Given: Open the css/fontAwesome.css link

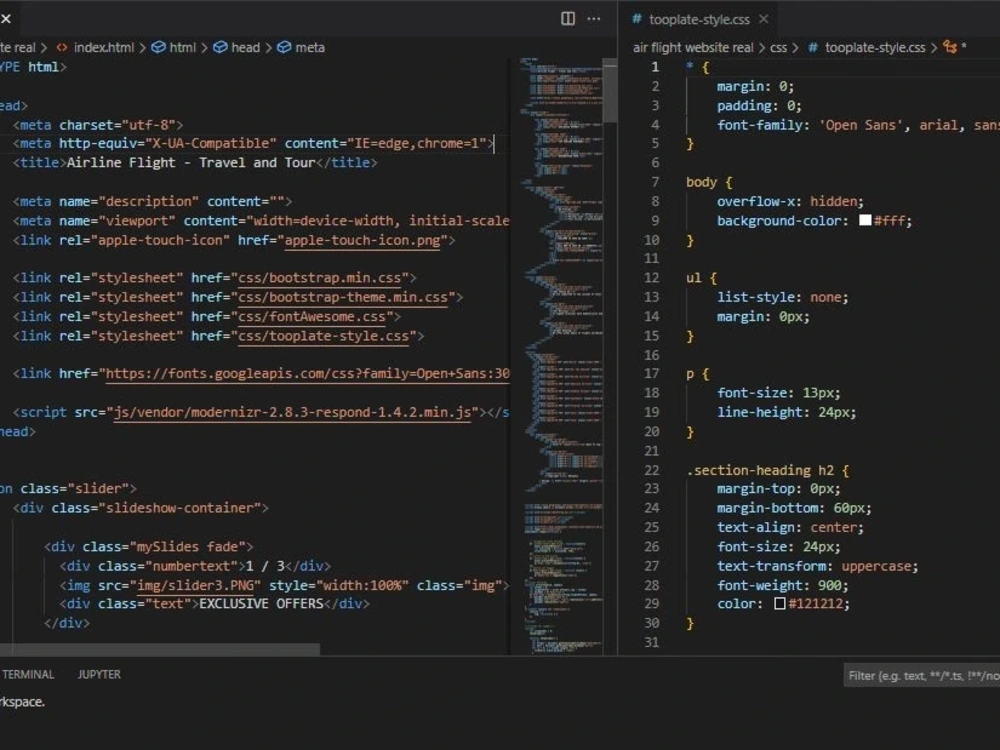Looking at the screenshot, I should pyautogui.click(x=312, y=316).
